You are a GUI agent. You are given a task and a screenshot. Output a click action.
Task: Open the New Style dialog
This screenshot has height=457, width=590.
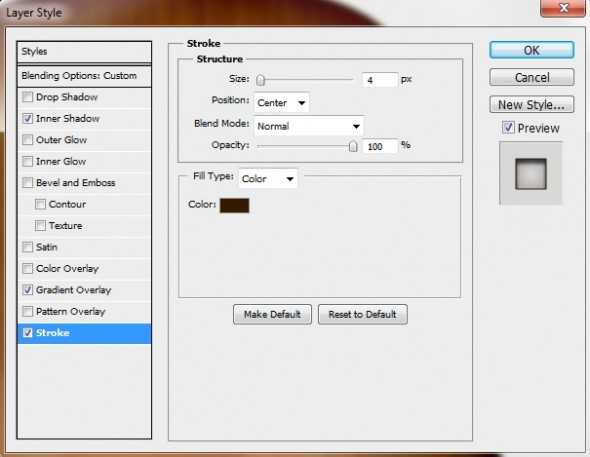tap(532, 105)
